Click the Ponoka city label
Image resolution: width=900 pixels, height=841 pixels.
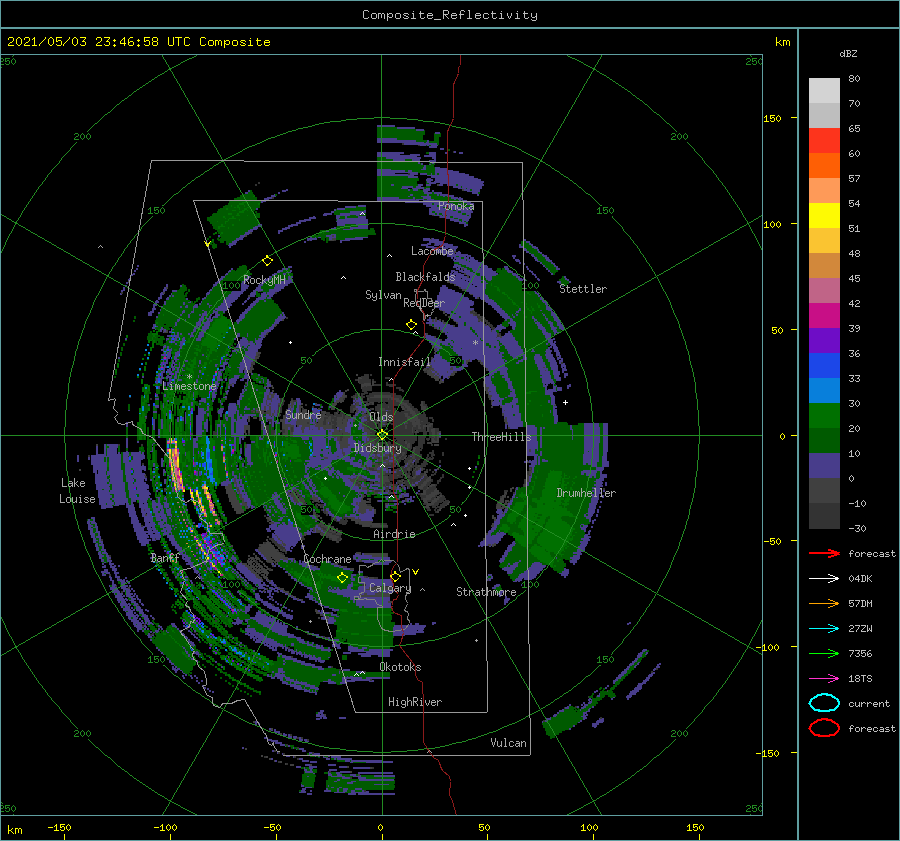coord(456,206)
